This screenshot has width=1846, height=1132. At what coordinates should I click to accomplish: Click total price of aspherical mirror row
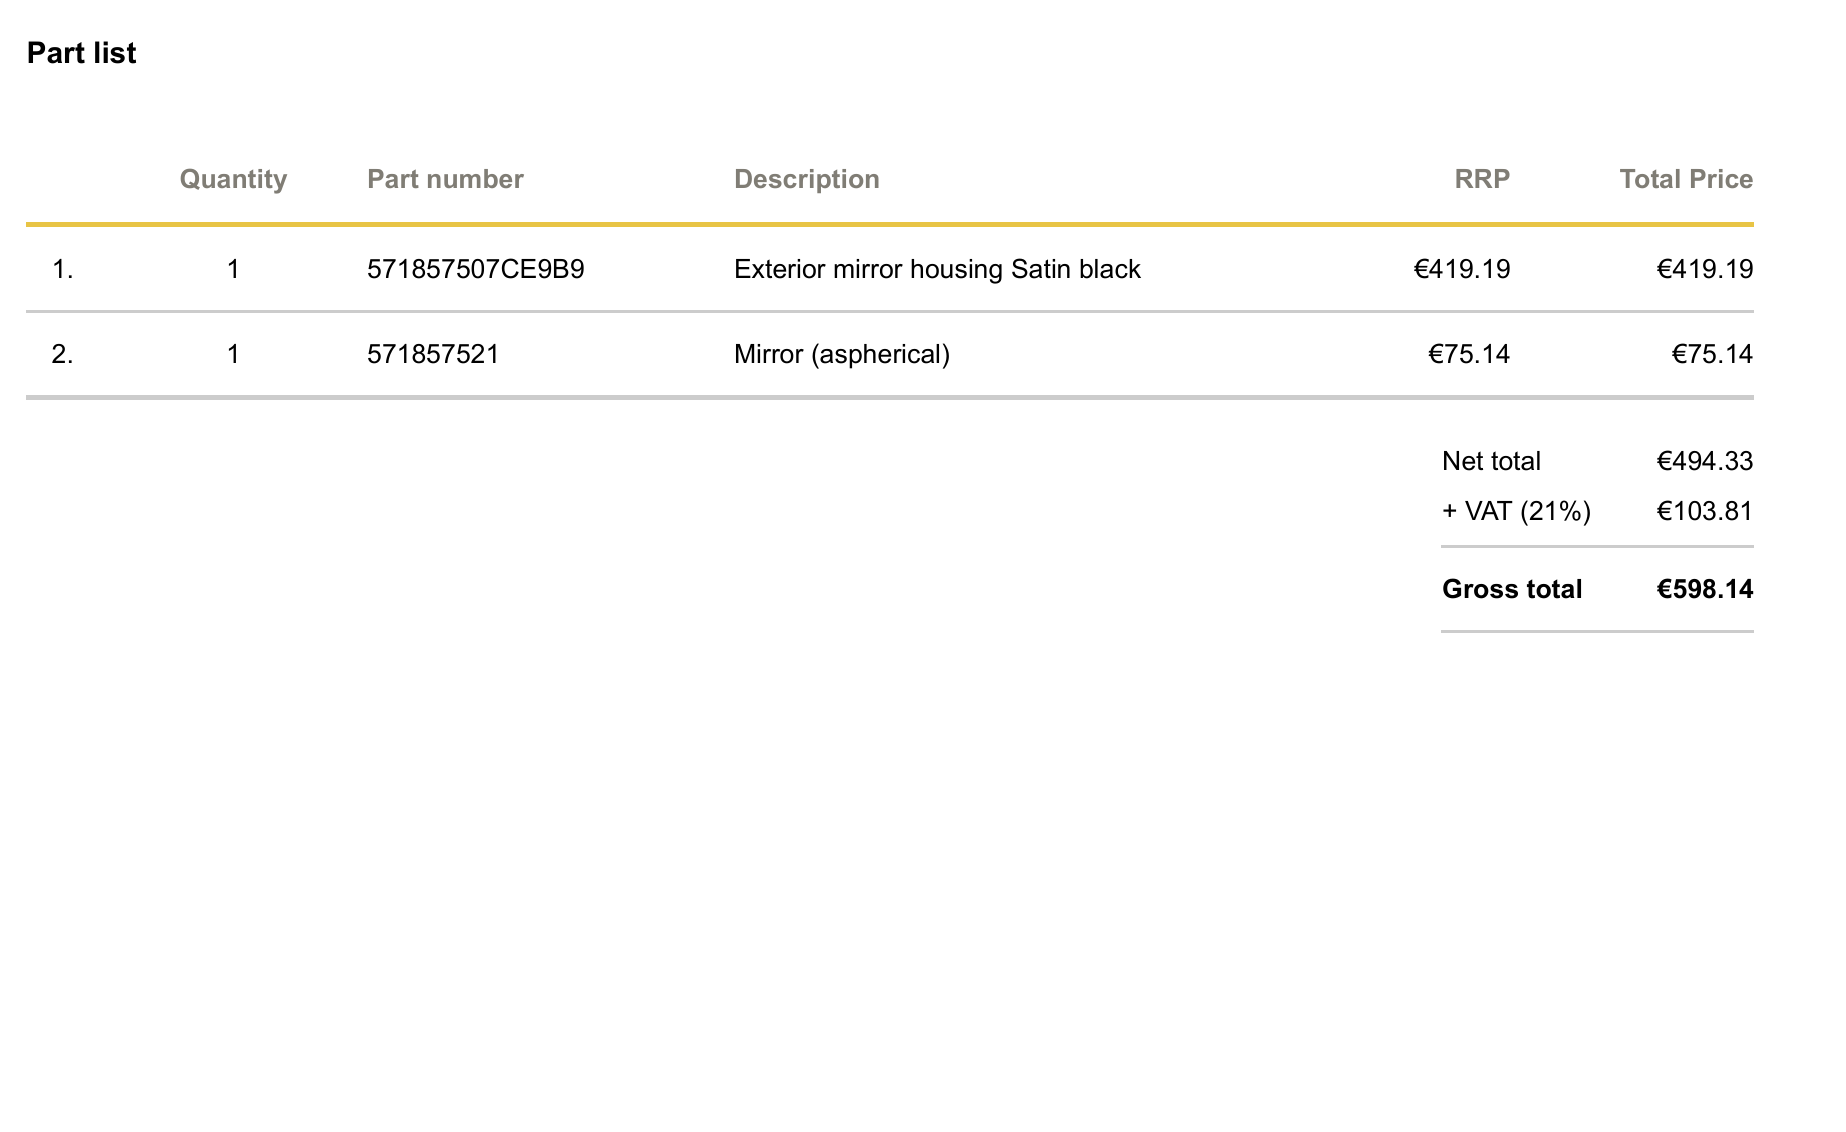1712,354
